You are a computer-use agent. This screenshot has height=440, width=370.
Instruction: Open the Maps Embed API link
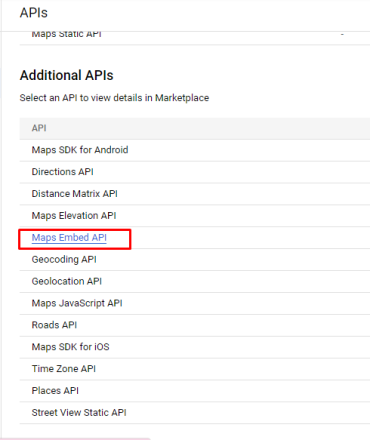pyautogui.click(x=69, y=238)
